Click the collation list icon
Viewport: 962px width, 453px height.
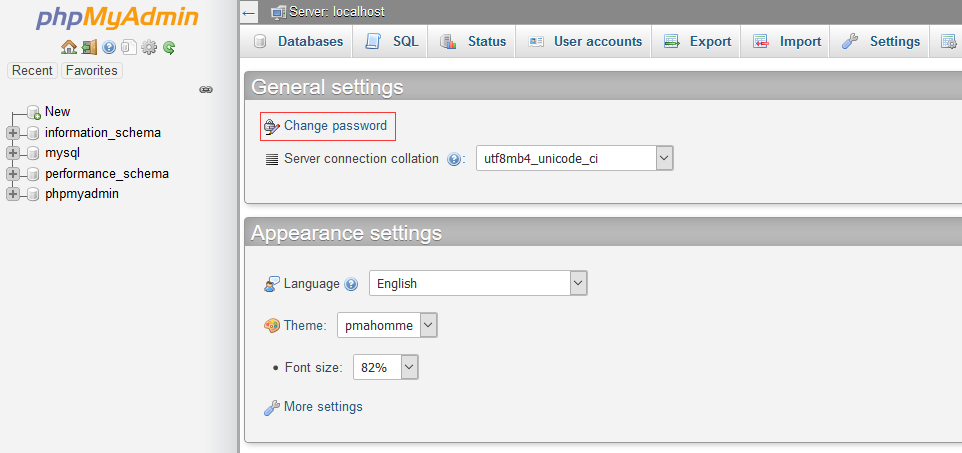(x=272, y=160)
